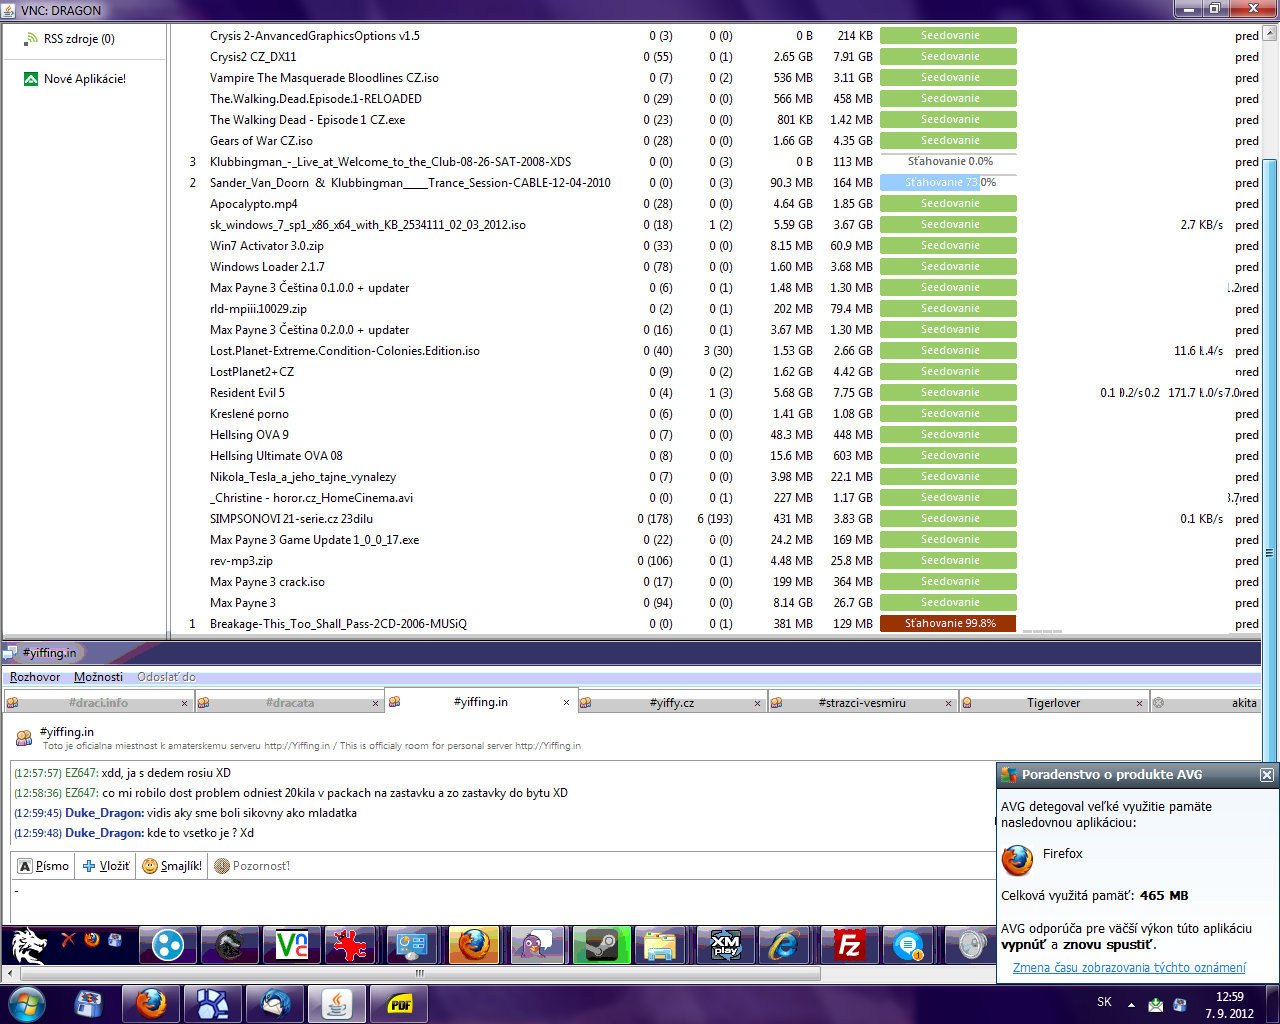This screenshot has height=1024, width=1280.
Task: Switch to the #draci.info chat tab
Action: 98,703
